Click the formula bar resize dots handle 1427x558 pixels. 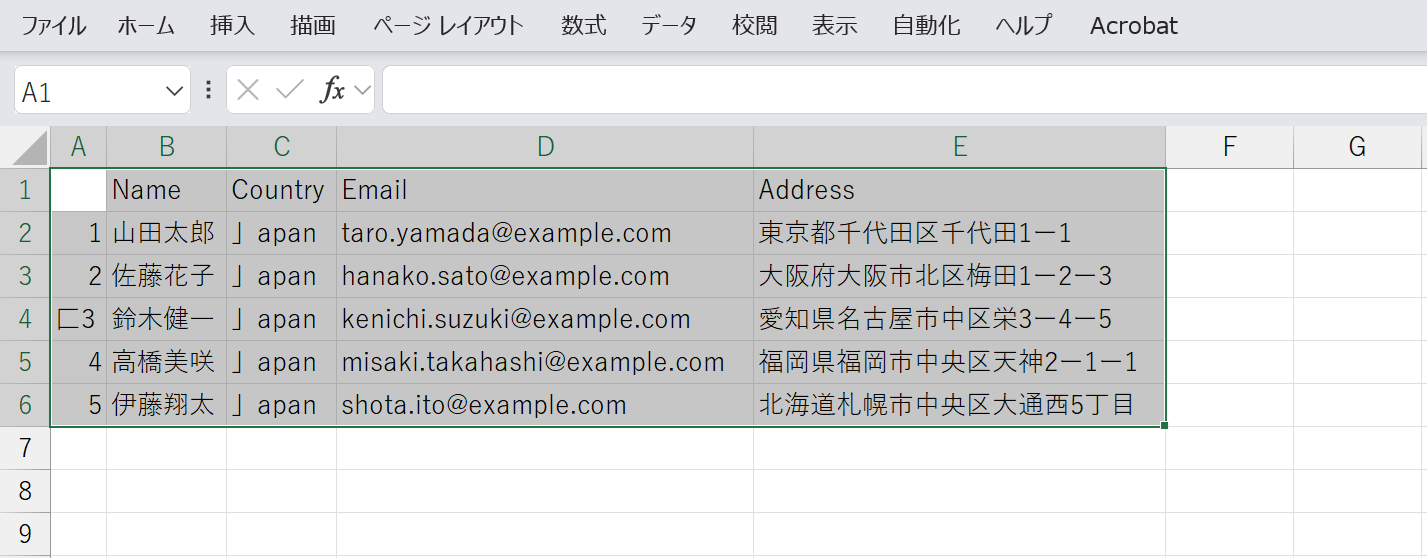coord(208,91)
